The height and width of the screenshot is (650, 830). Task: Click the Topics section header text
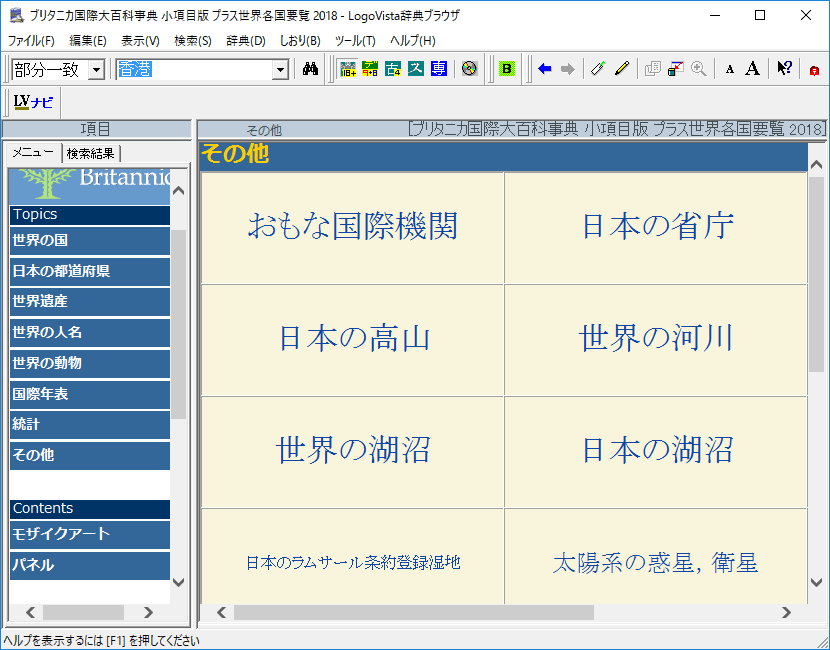click(x=35, y=214)
